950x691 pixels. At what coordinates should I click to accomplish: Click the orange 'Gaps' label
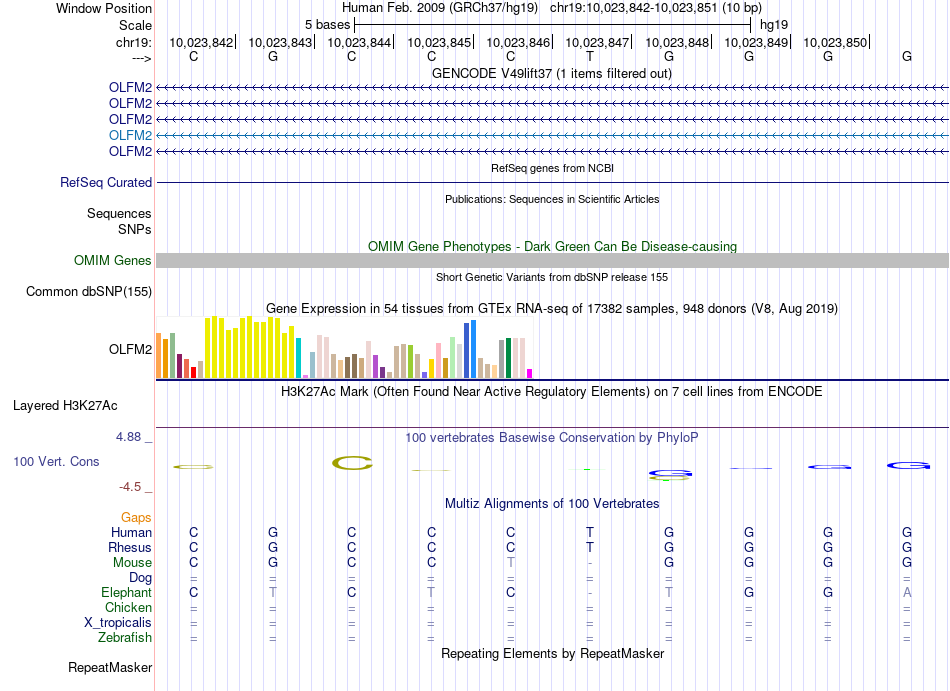(x=136, y=517)
